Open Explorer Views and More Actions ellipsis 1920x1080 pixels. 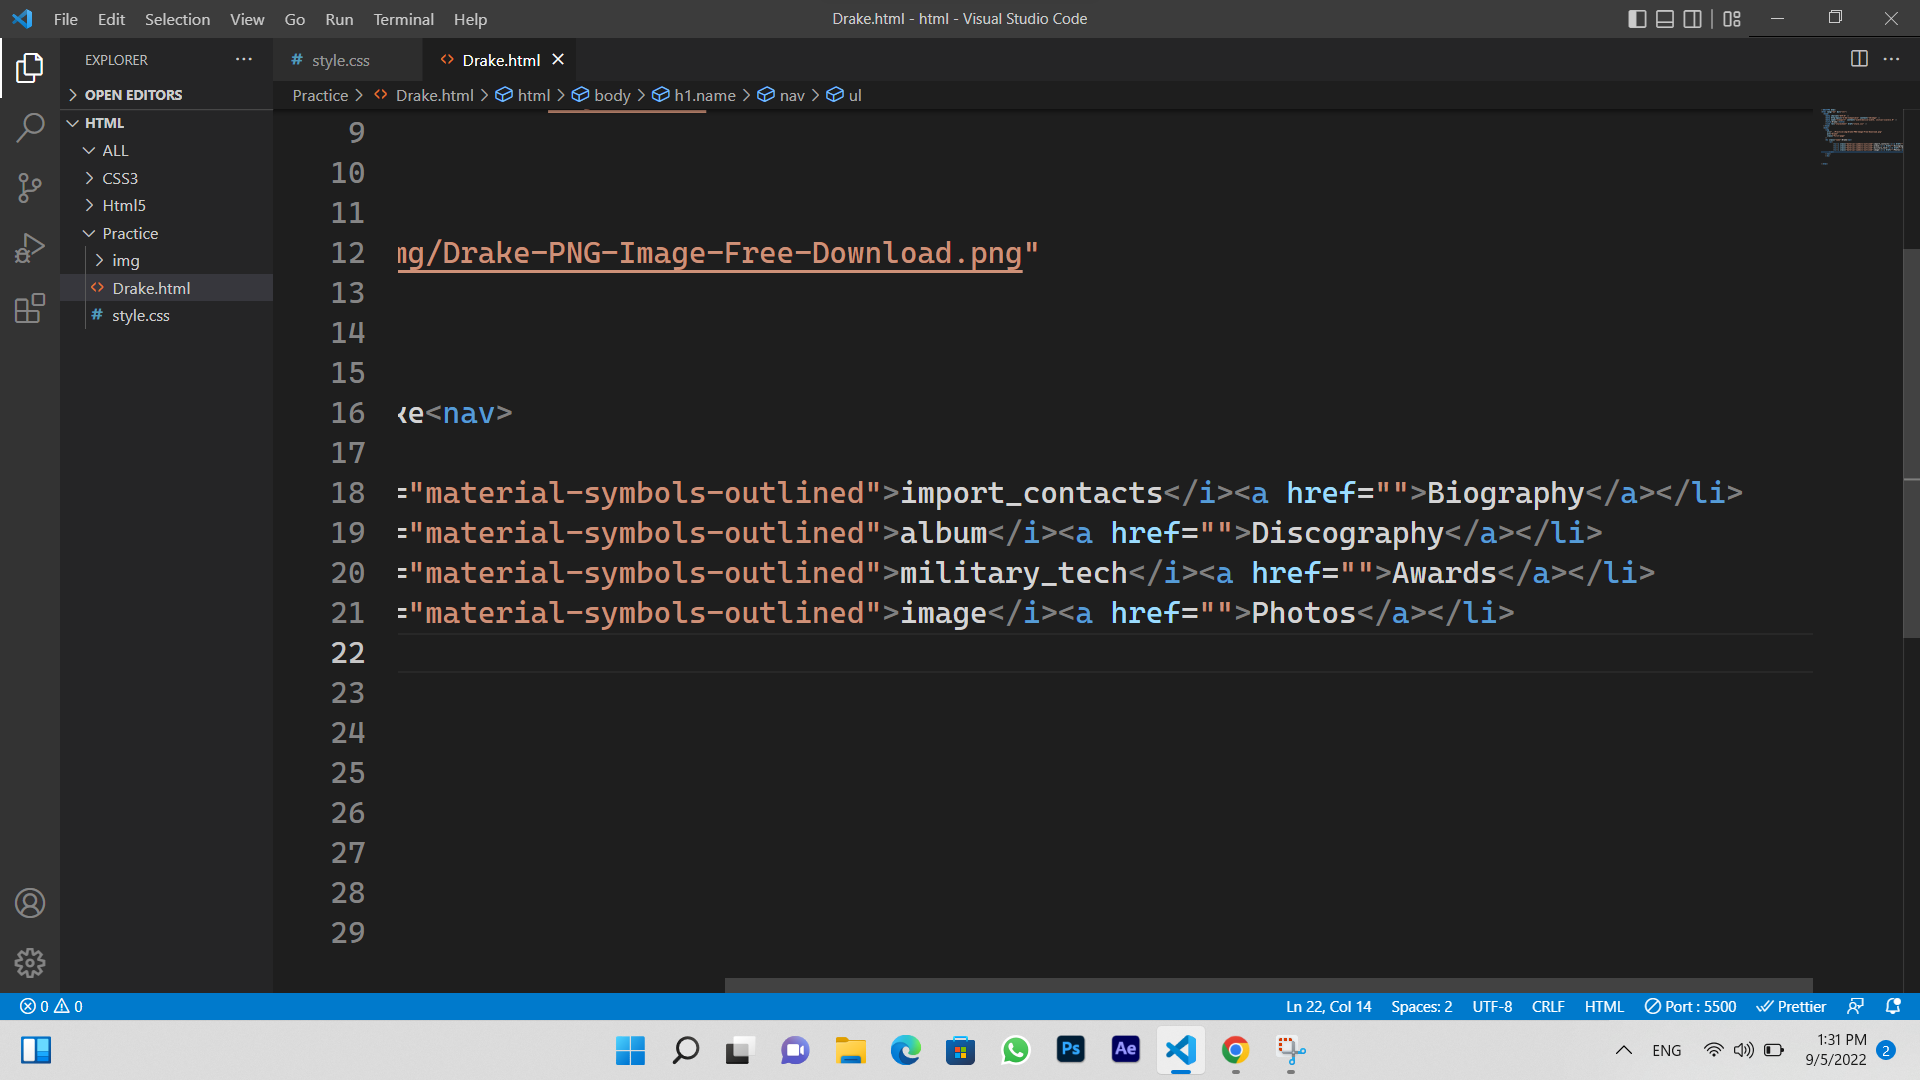pyautogui.click(x=244, y=60)
